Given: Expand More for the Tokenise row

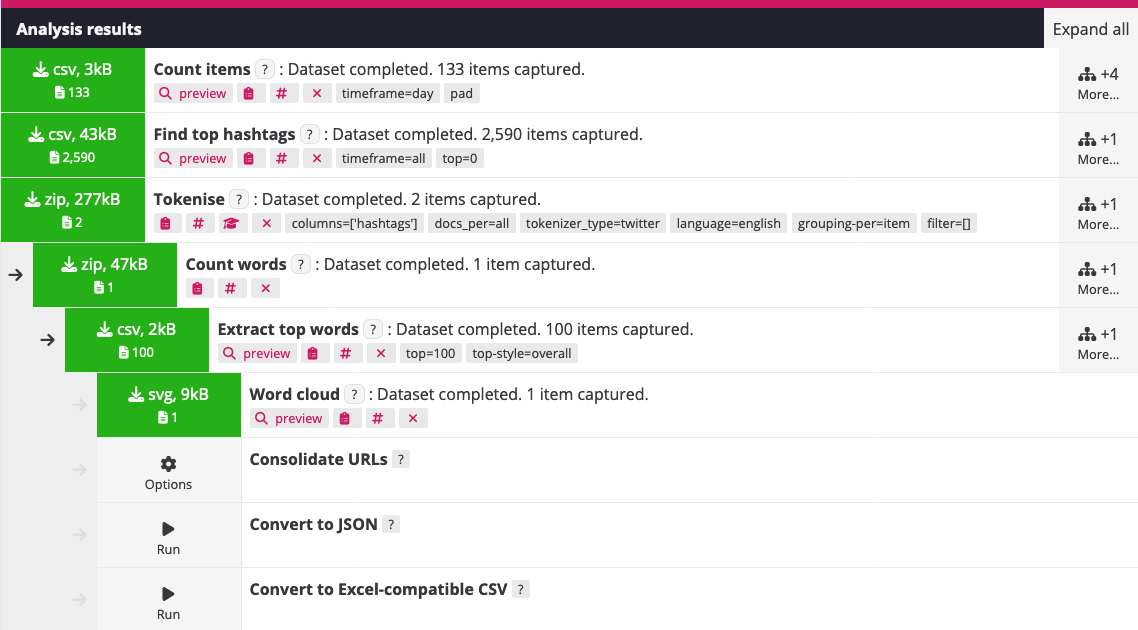Looking at the screenshot, I should coord(1098,213).
